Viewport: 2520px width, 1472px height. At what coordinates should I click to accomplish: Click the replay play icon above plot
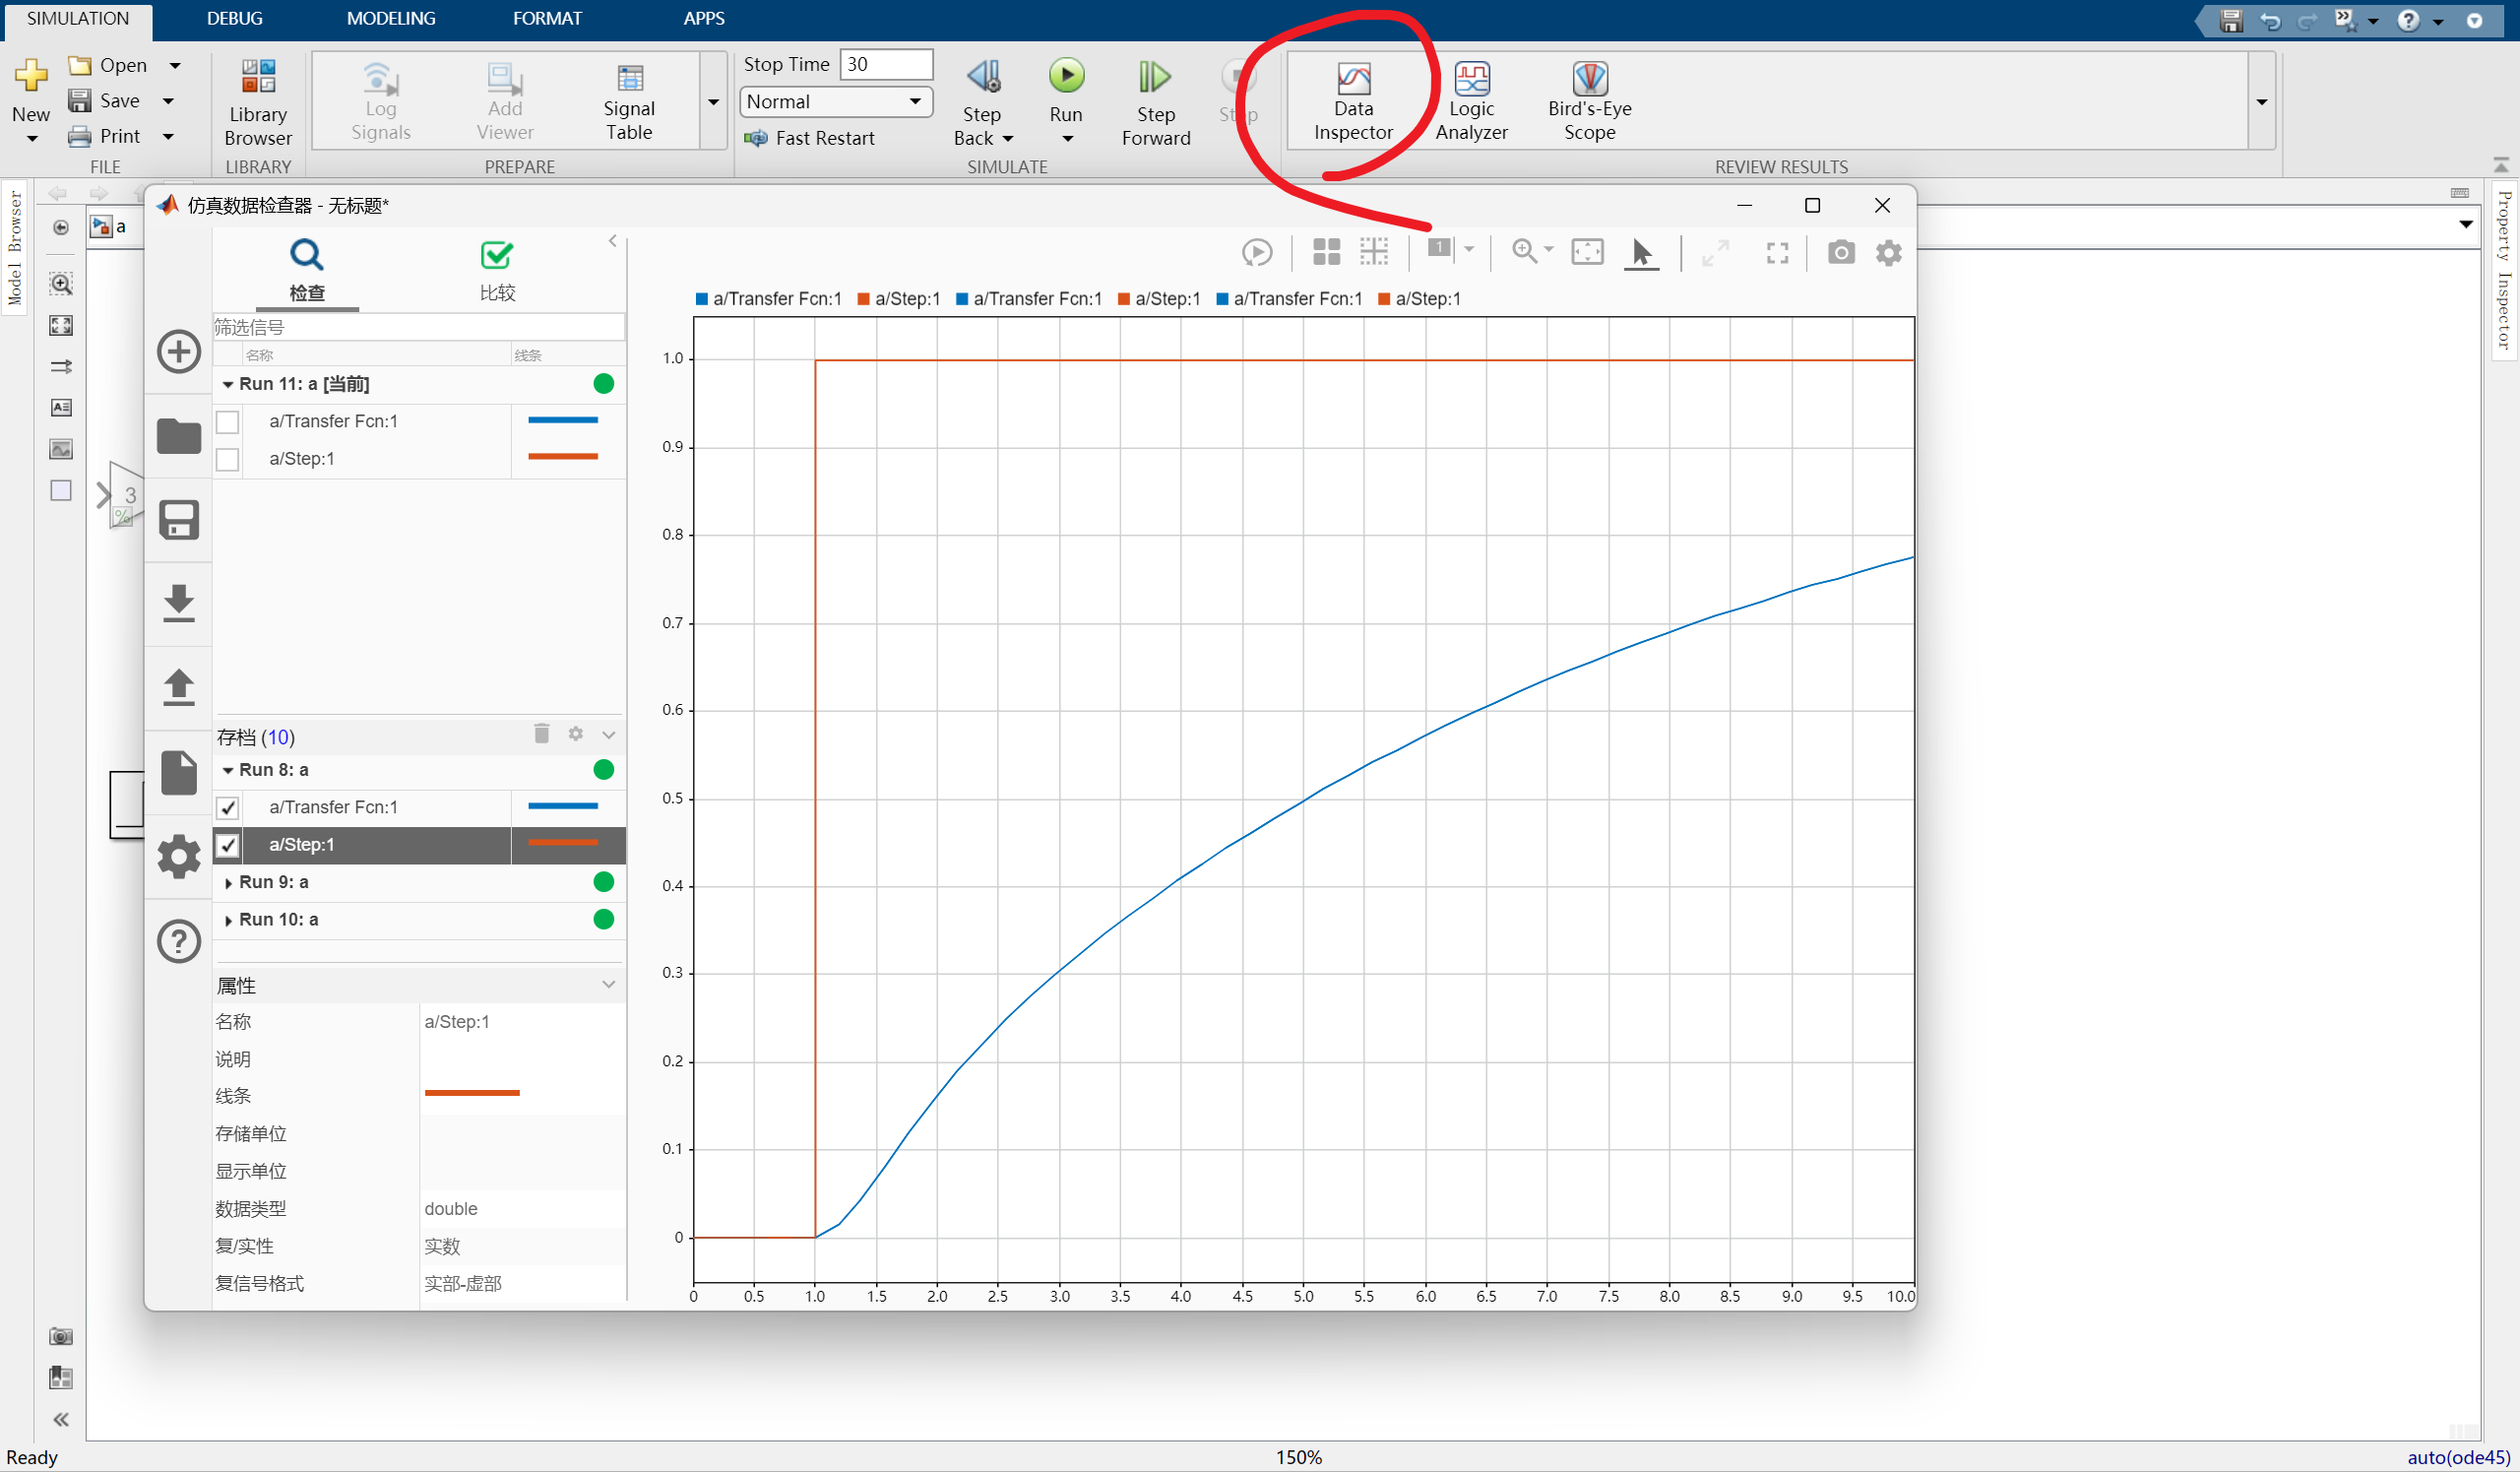tap(1257, 252)
